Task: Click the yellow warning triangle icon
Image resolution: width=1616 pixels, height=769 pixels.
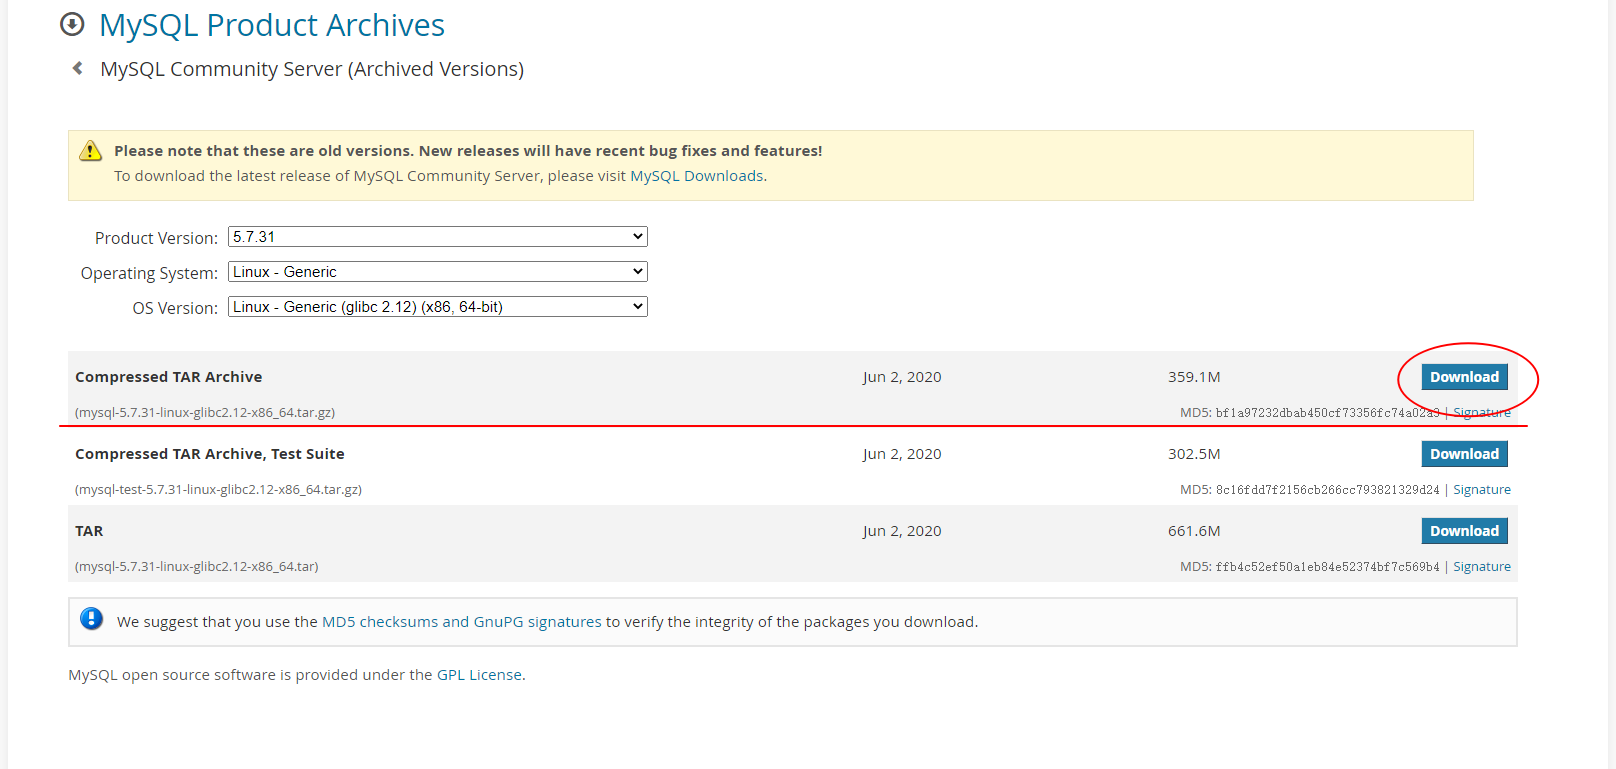Action: (x=91, y=151)
